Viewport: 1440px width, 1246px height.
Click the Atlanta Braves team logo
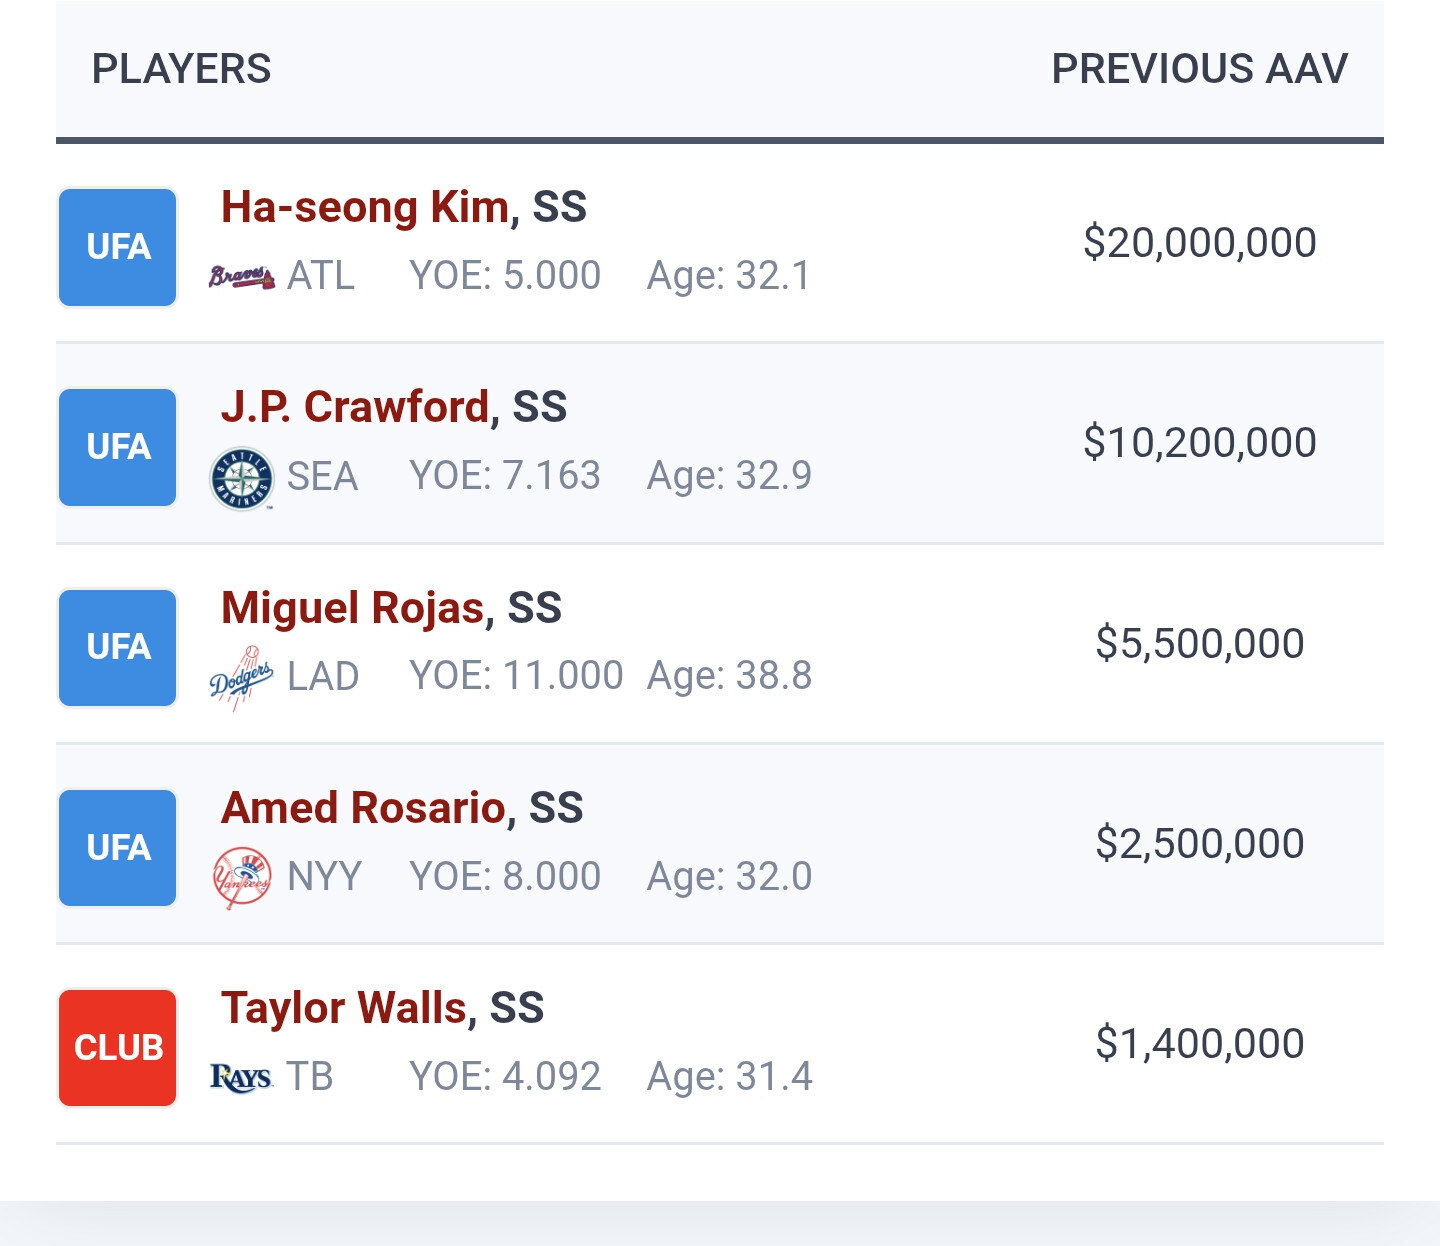click(x=241, y=277)
